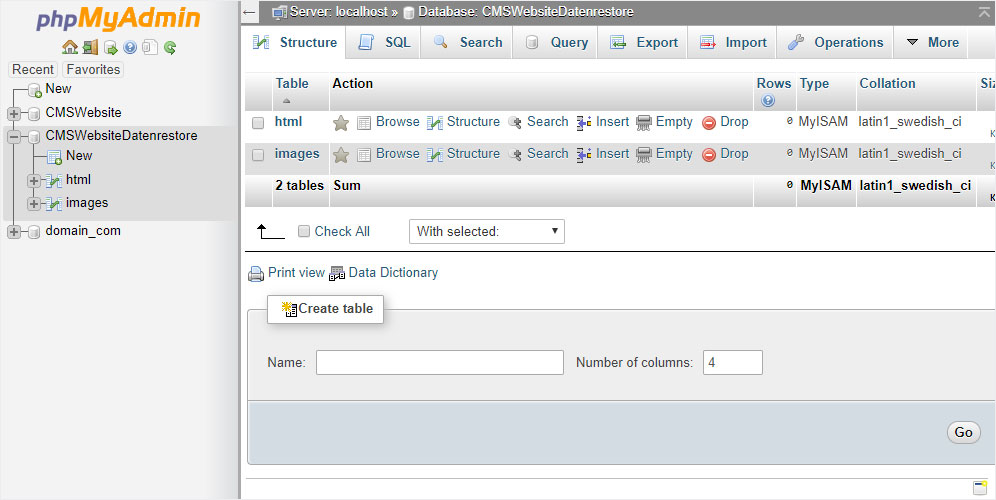The image size is (996, 500).
Task: Select domain_com in the database tree
Action: (x=83, y=231)
